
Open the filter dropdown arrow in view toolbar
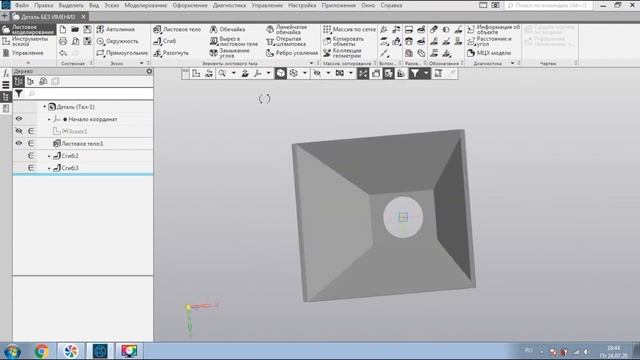[x=426, y=73]
